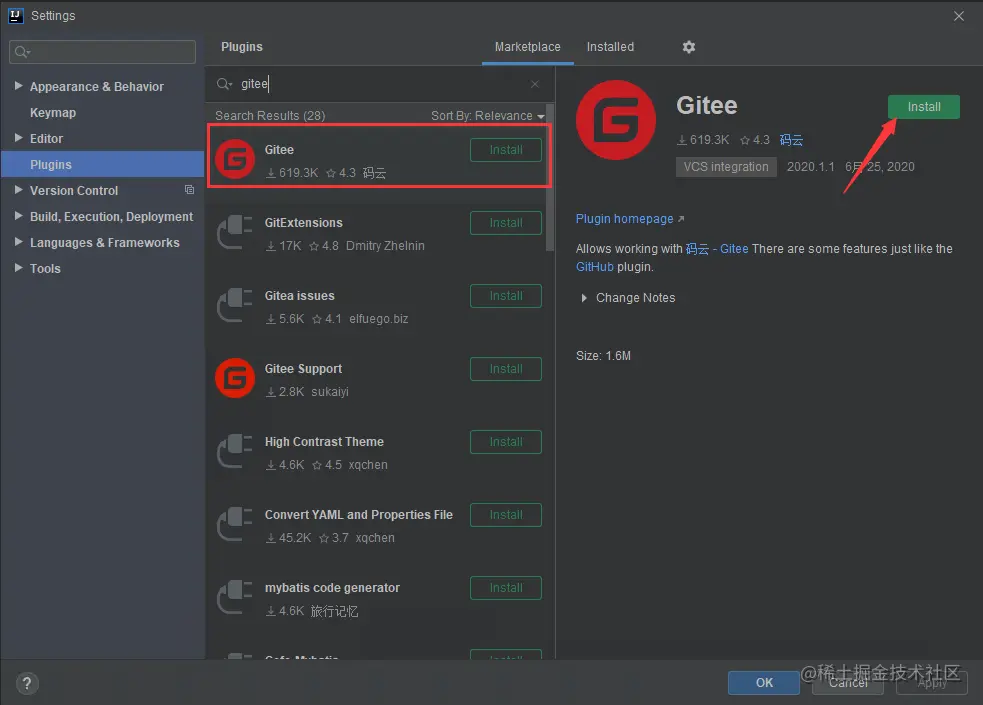Screen dimensions: 983x705
Task: Select the mybatis code generator title
Action: click(332, 588)
